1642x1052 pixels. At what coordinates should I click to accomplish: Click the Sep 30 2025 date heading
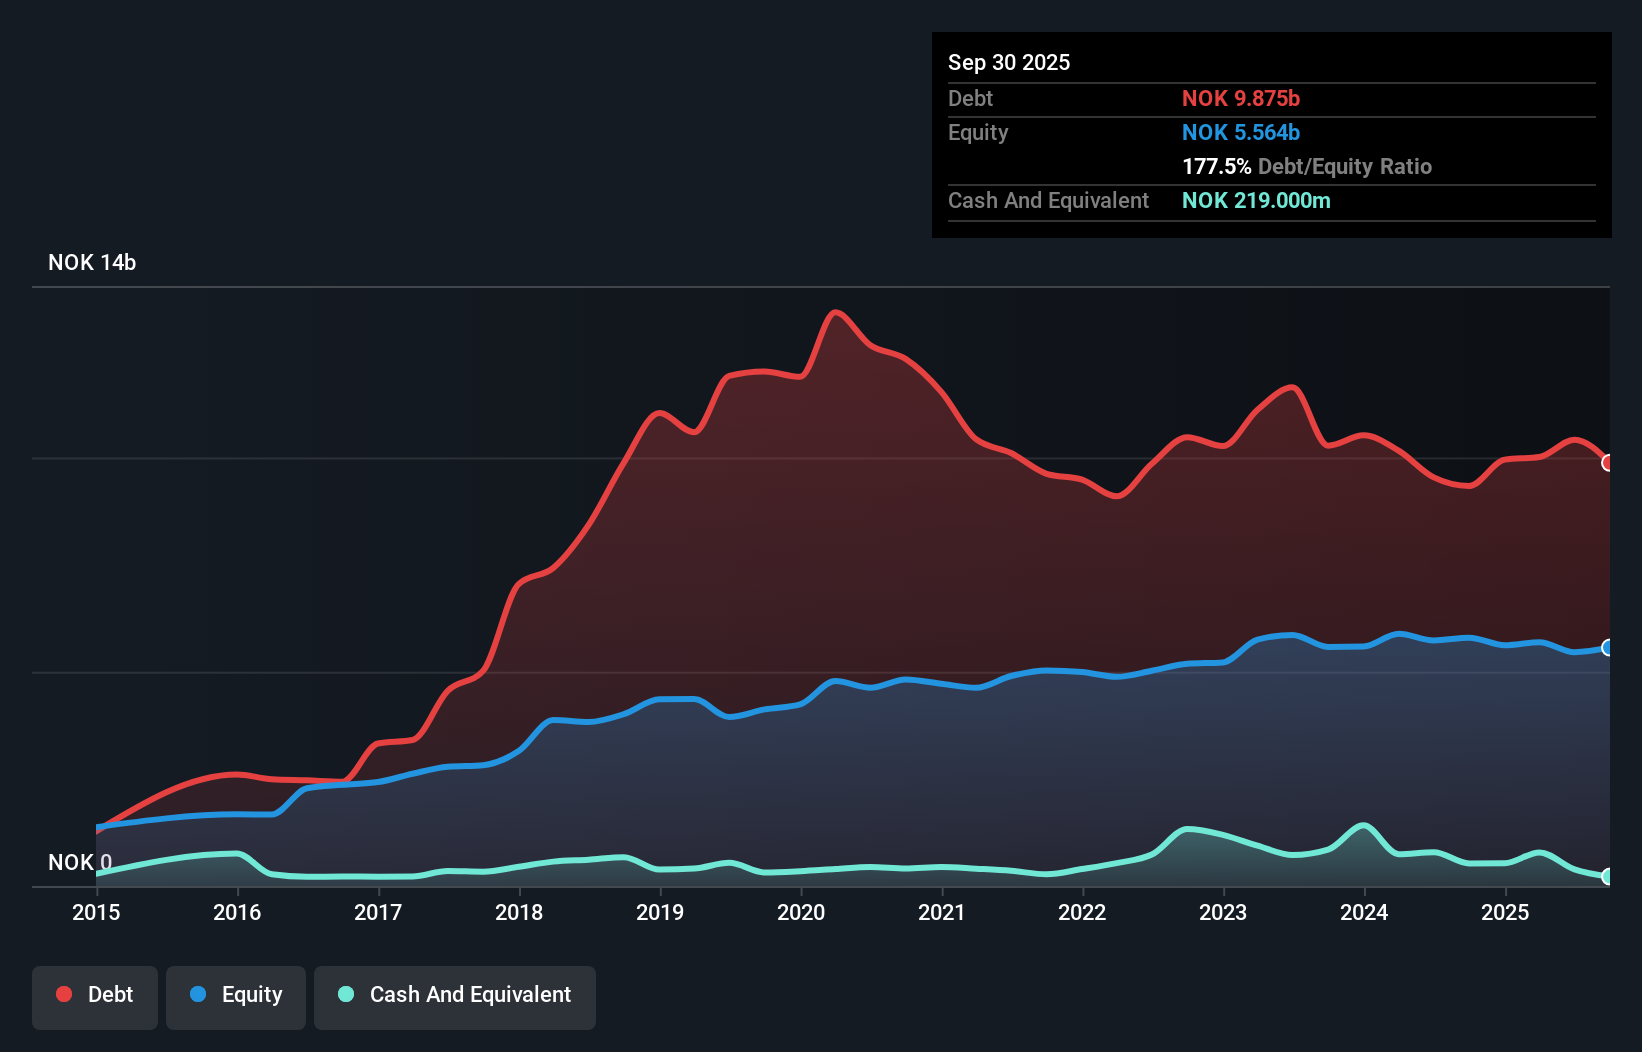1009,62
